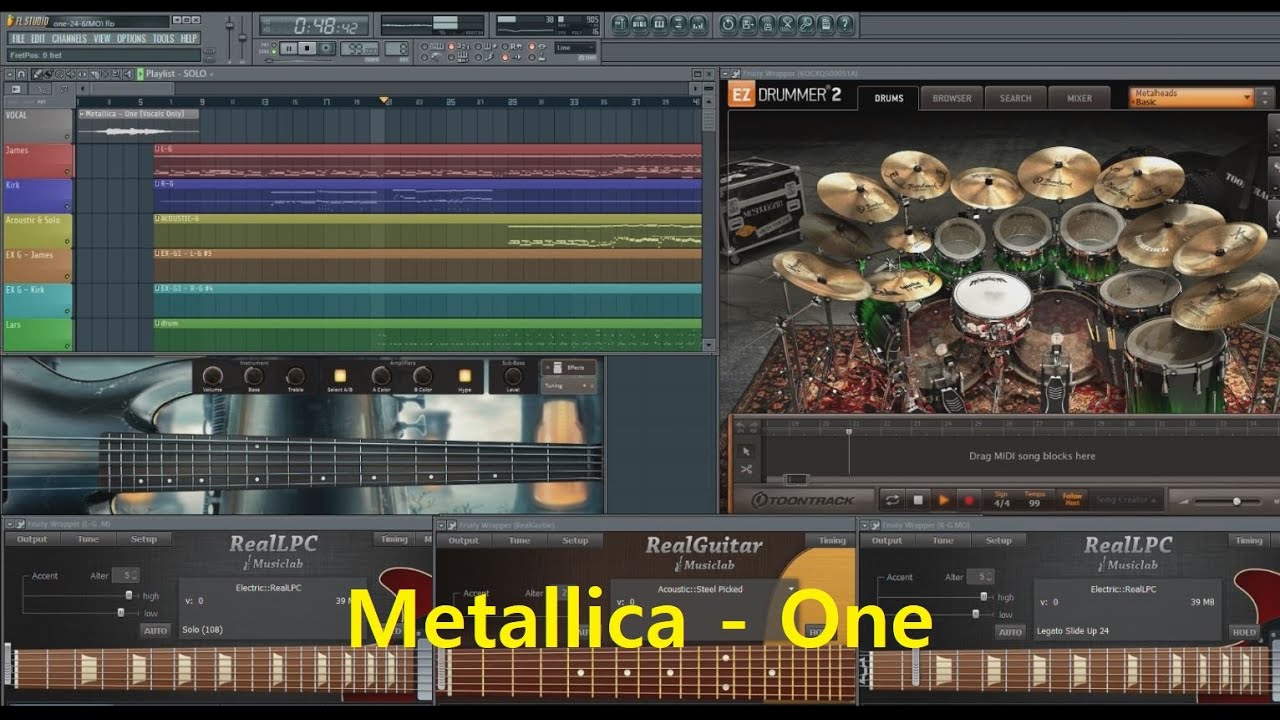
Task: Click the song time display 0:48:42
Action: [x=315, y=25]
